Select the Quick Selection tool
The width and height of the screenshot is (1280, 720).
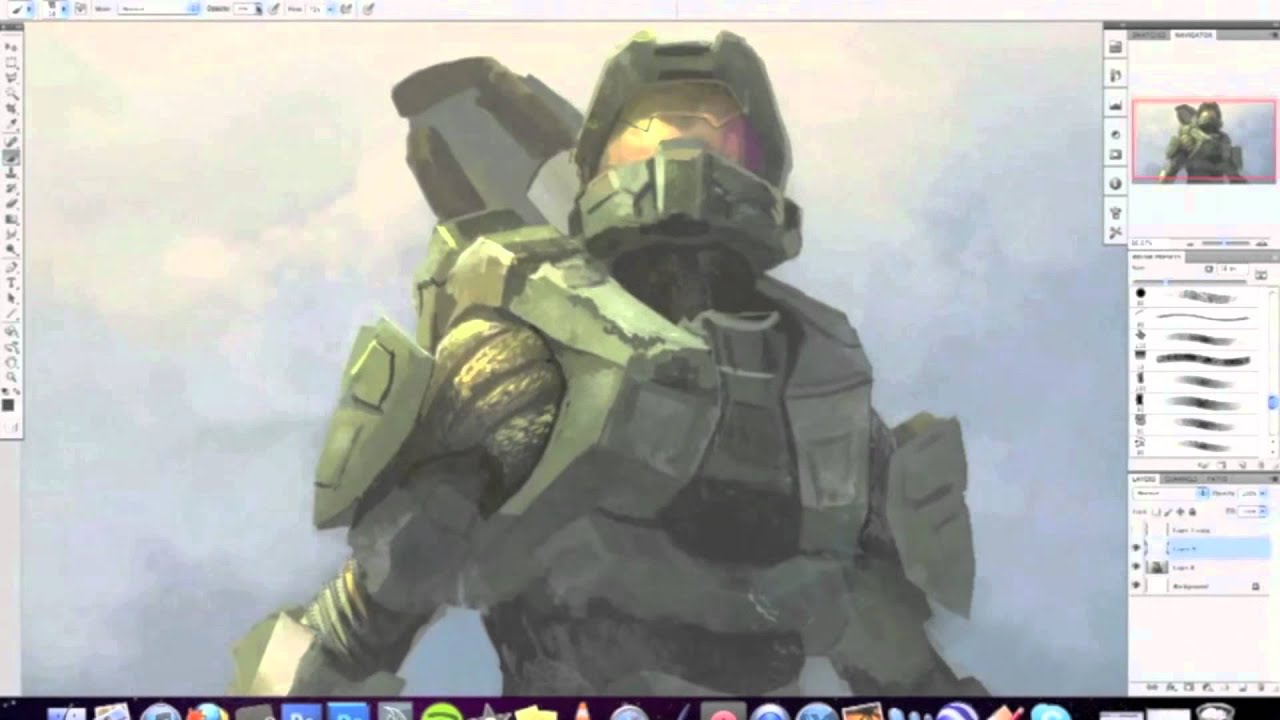point(12,92)
